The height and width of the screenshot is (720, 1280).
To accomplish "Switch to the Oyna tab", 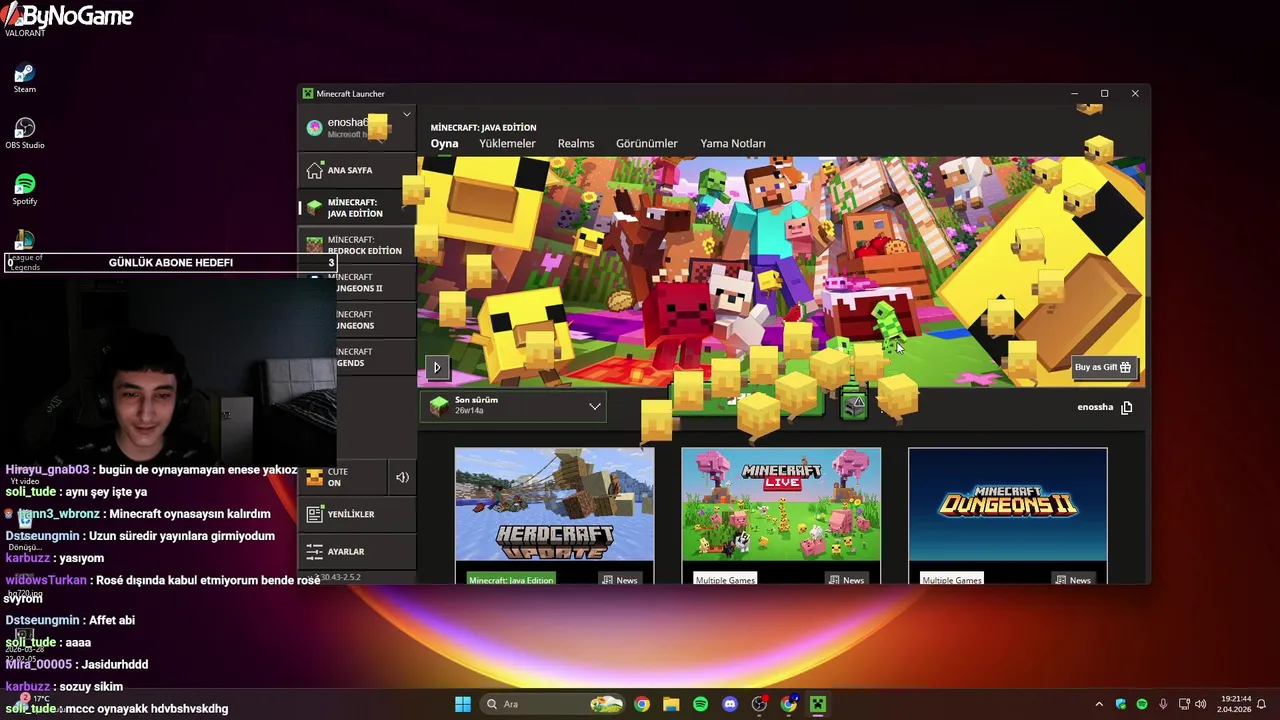I will click(444, 144).
